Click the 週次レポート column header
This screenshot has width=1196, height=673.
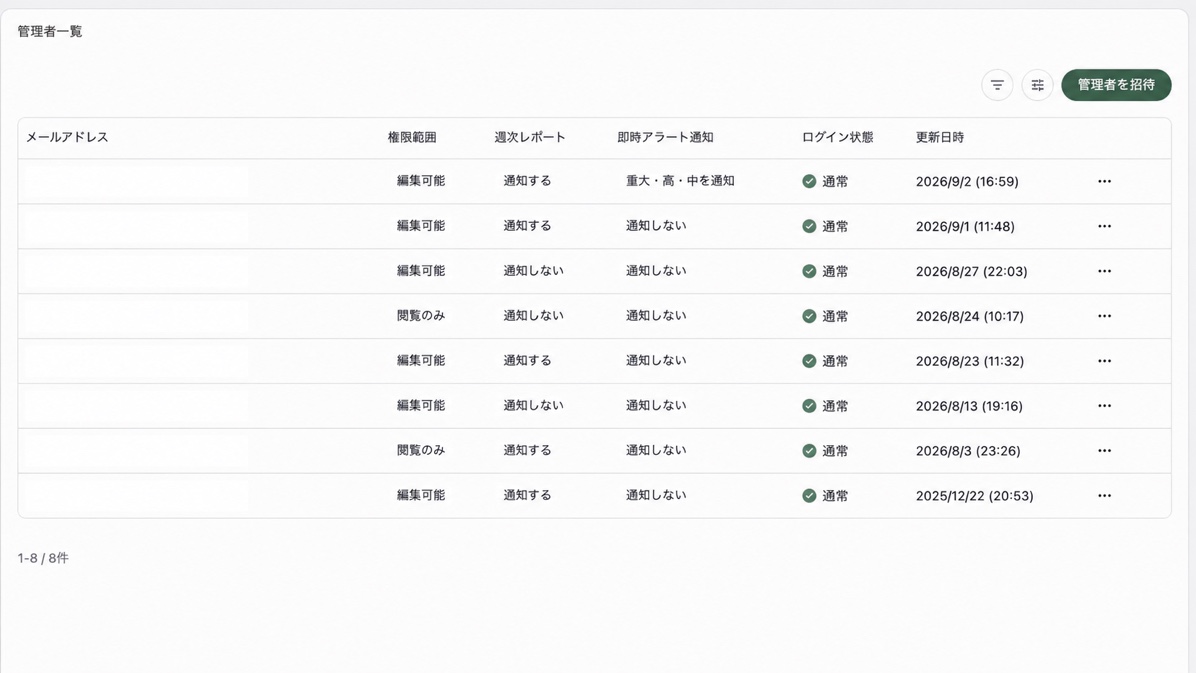(x=530, y=137)
